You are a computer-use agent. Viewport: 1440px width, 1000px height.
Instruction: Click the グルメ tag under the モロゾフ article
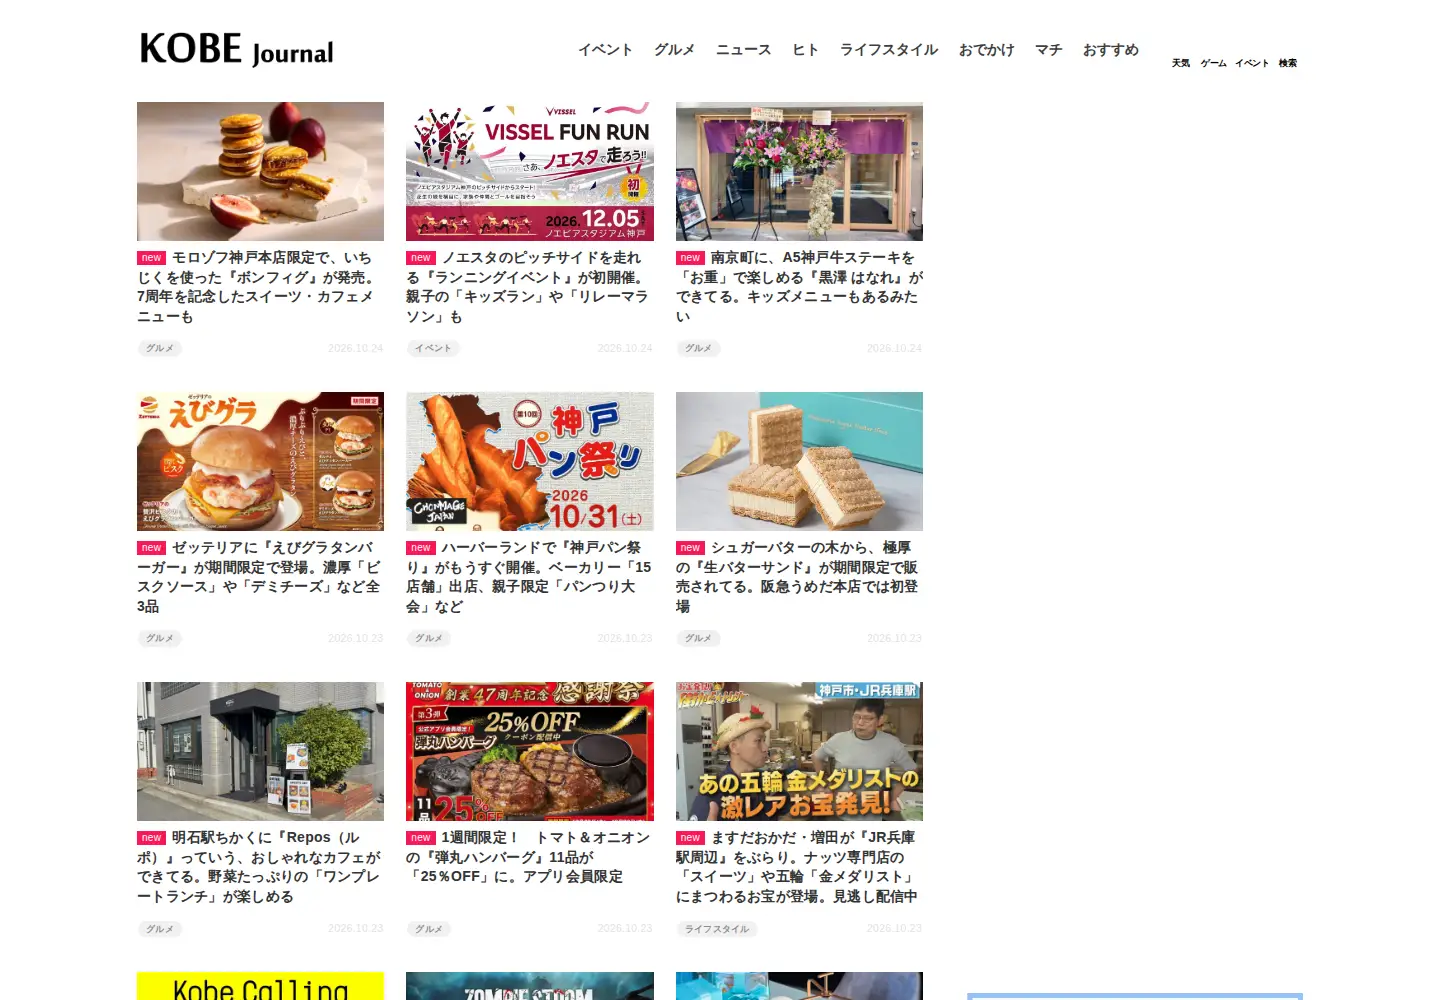click(160, 348)
